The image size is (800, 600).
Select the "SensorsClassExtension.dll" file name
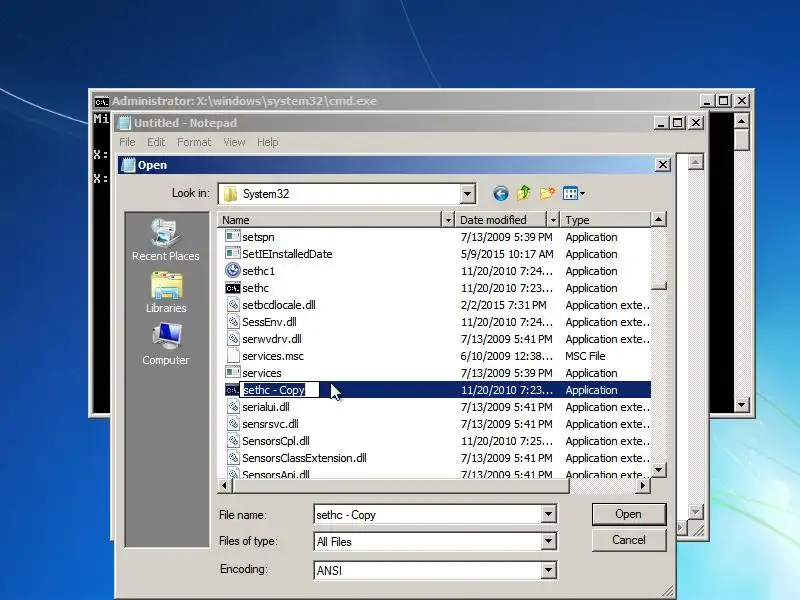pos(304,458)
